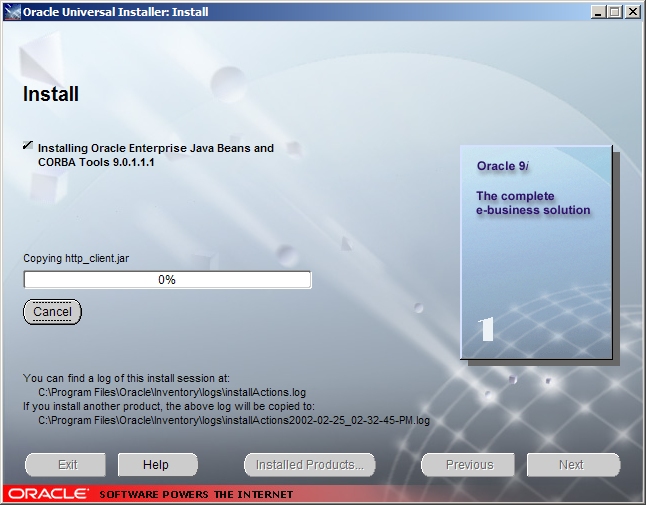The height and width of the screenshot is (505, 646).
Task: Cancel the installation in progress
Action: (x=52, y=312)
